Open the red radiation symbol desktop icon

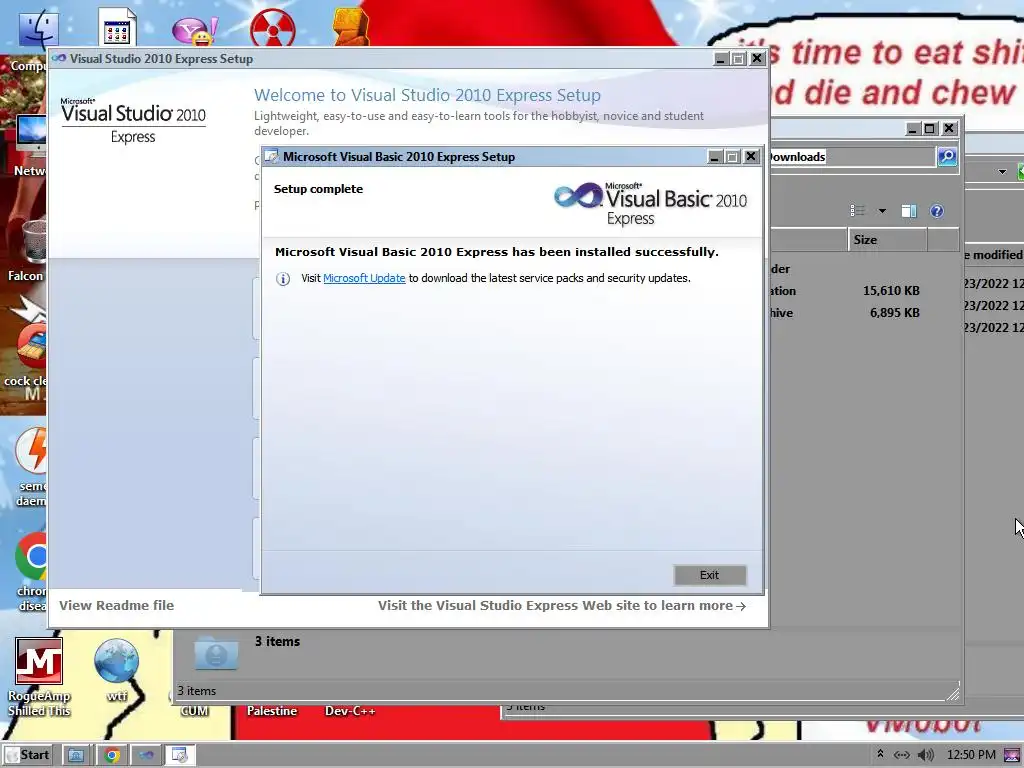click(272, 29)
